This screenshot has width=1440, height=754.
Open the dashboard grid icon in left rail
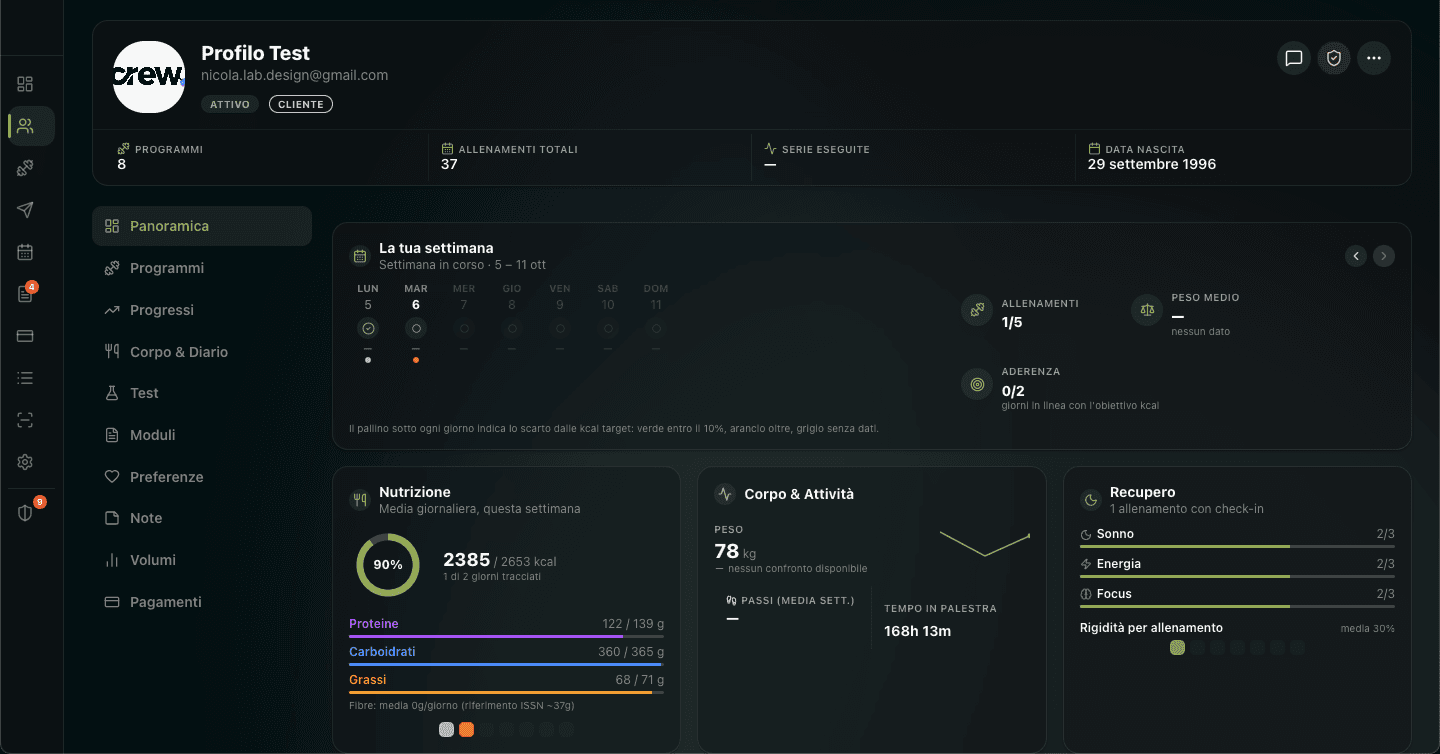pos(25,84)
